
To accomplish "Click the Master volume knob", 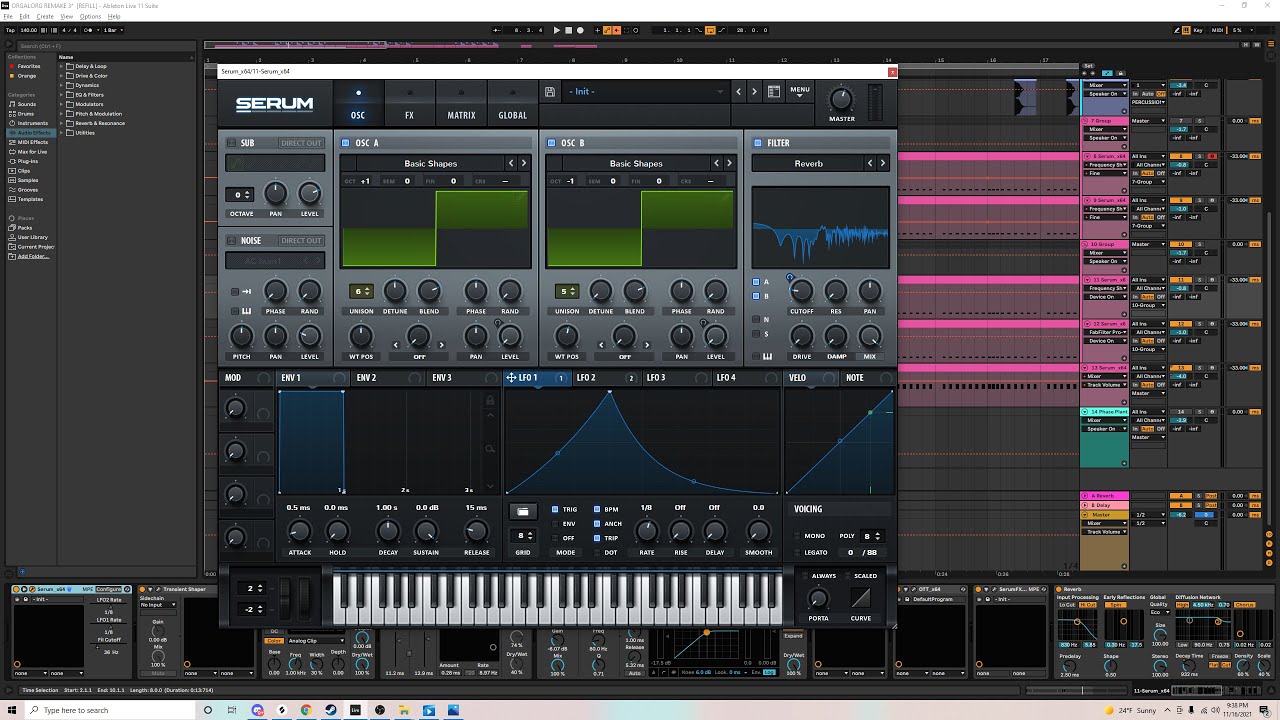I will coord(841,99).
